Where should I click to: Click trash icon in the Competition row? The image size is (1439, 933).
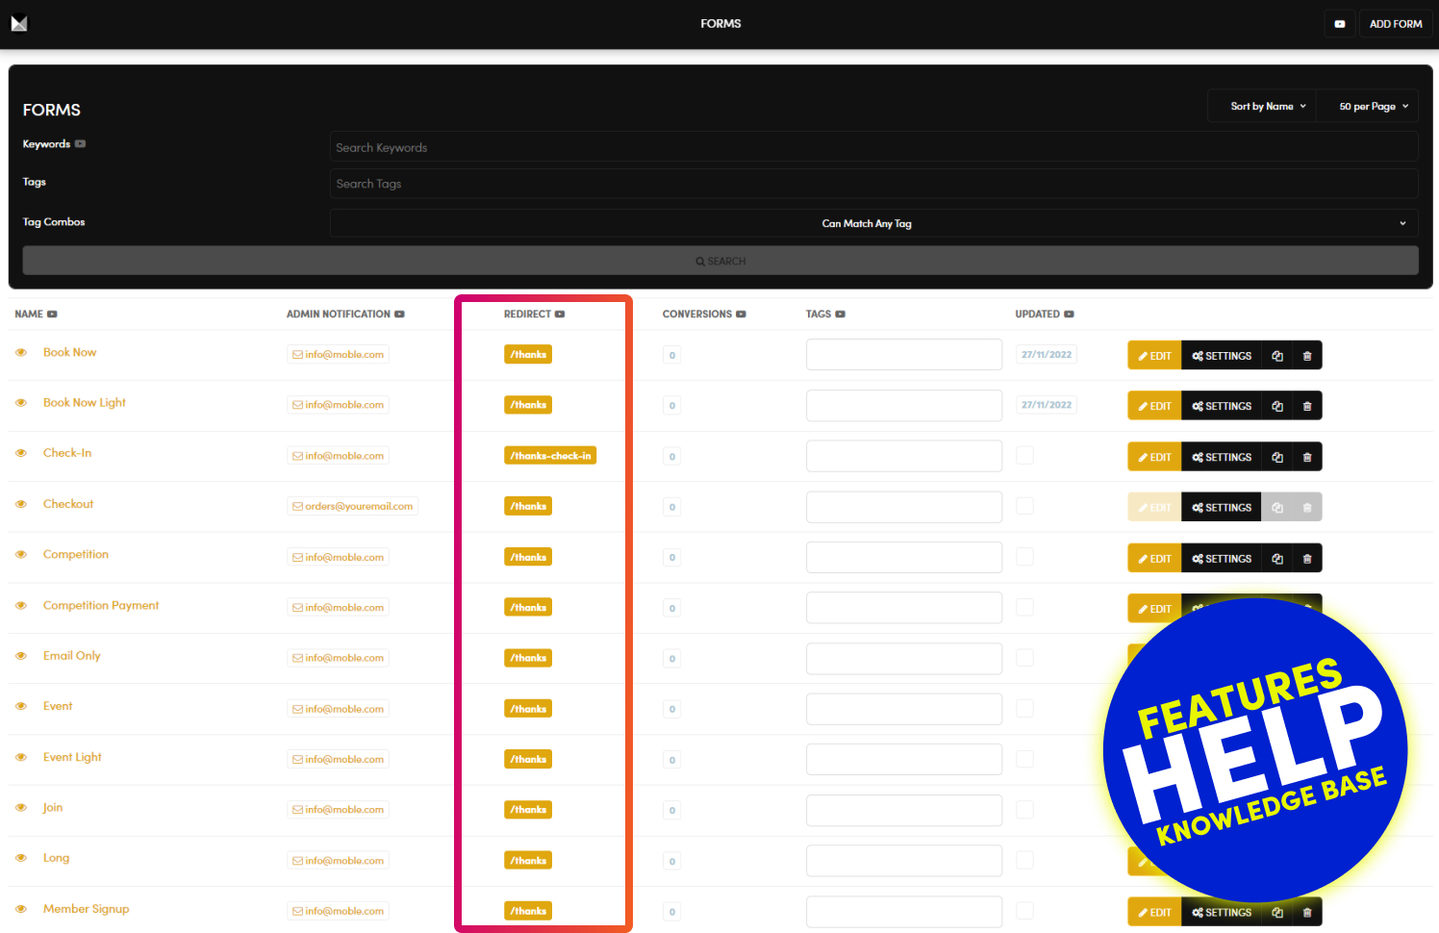(1306, 559)
